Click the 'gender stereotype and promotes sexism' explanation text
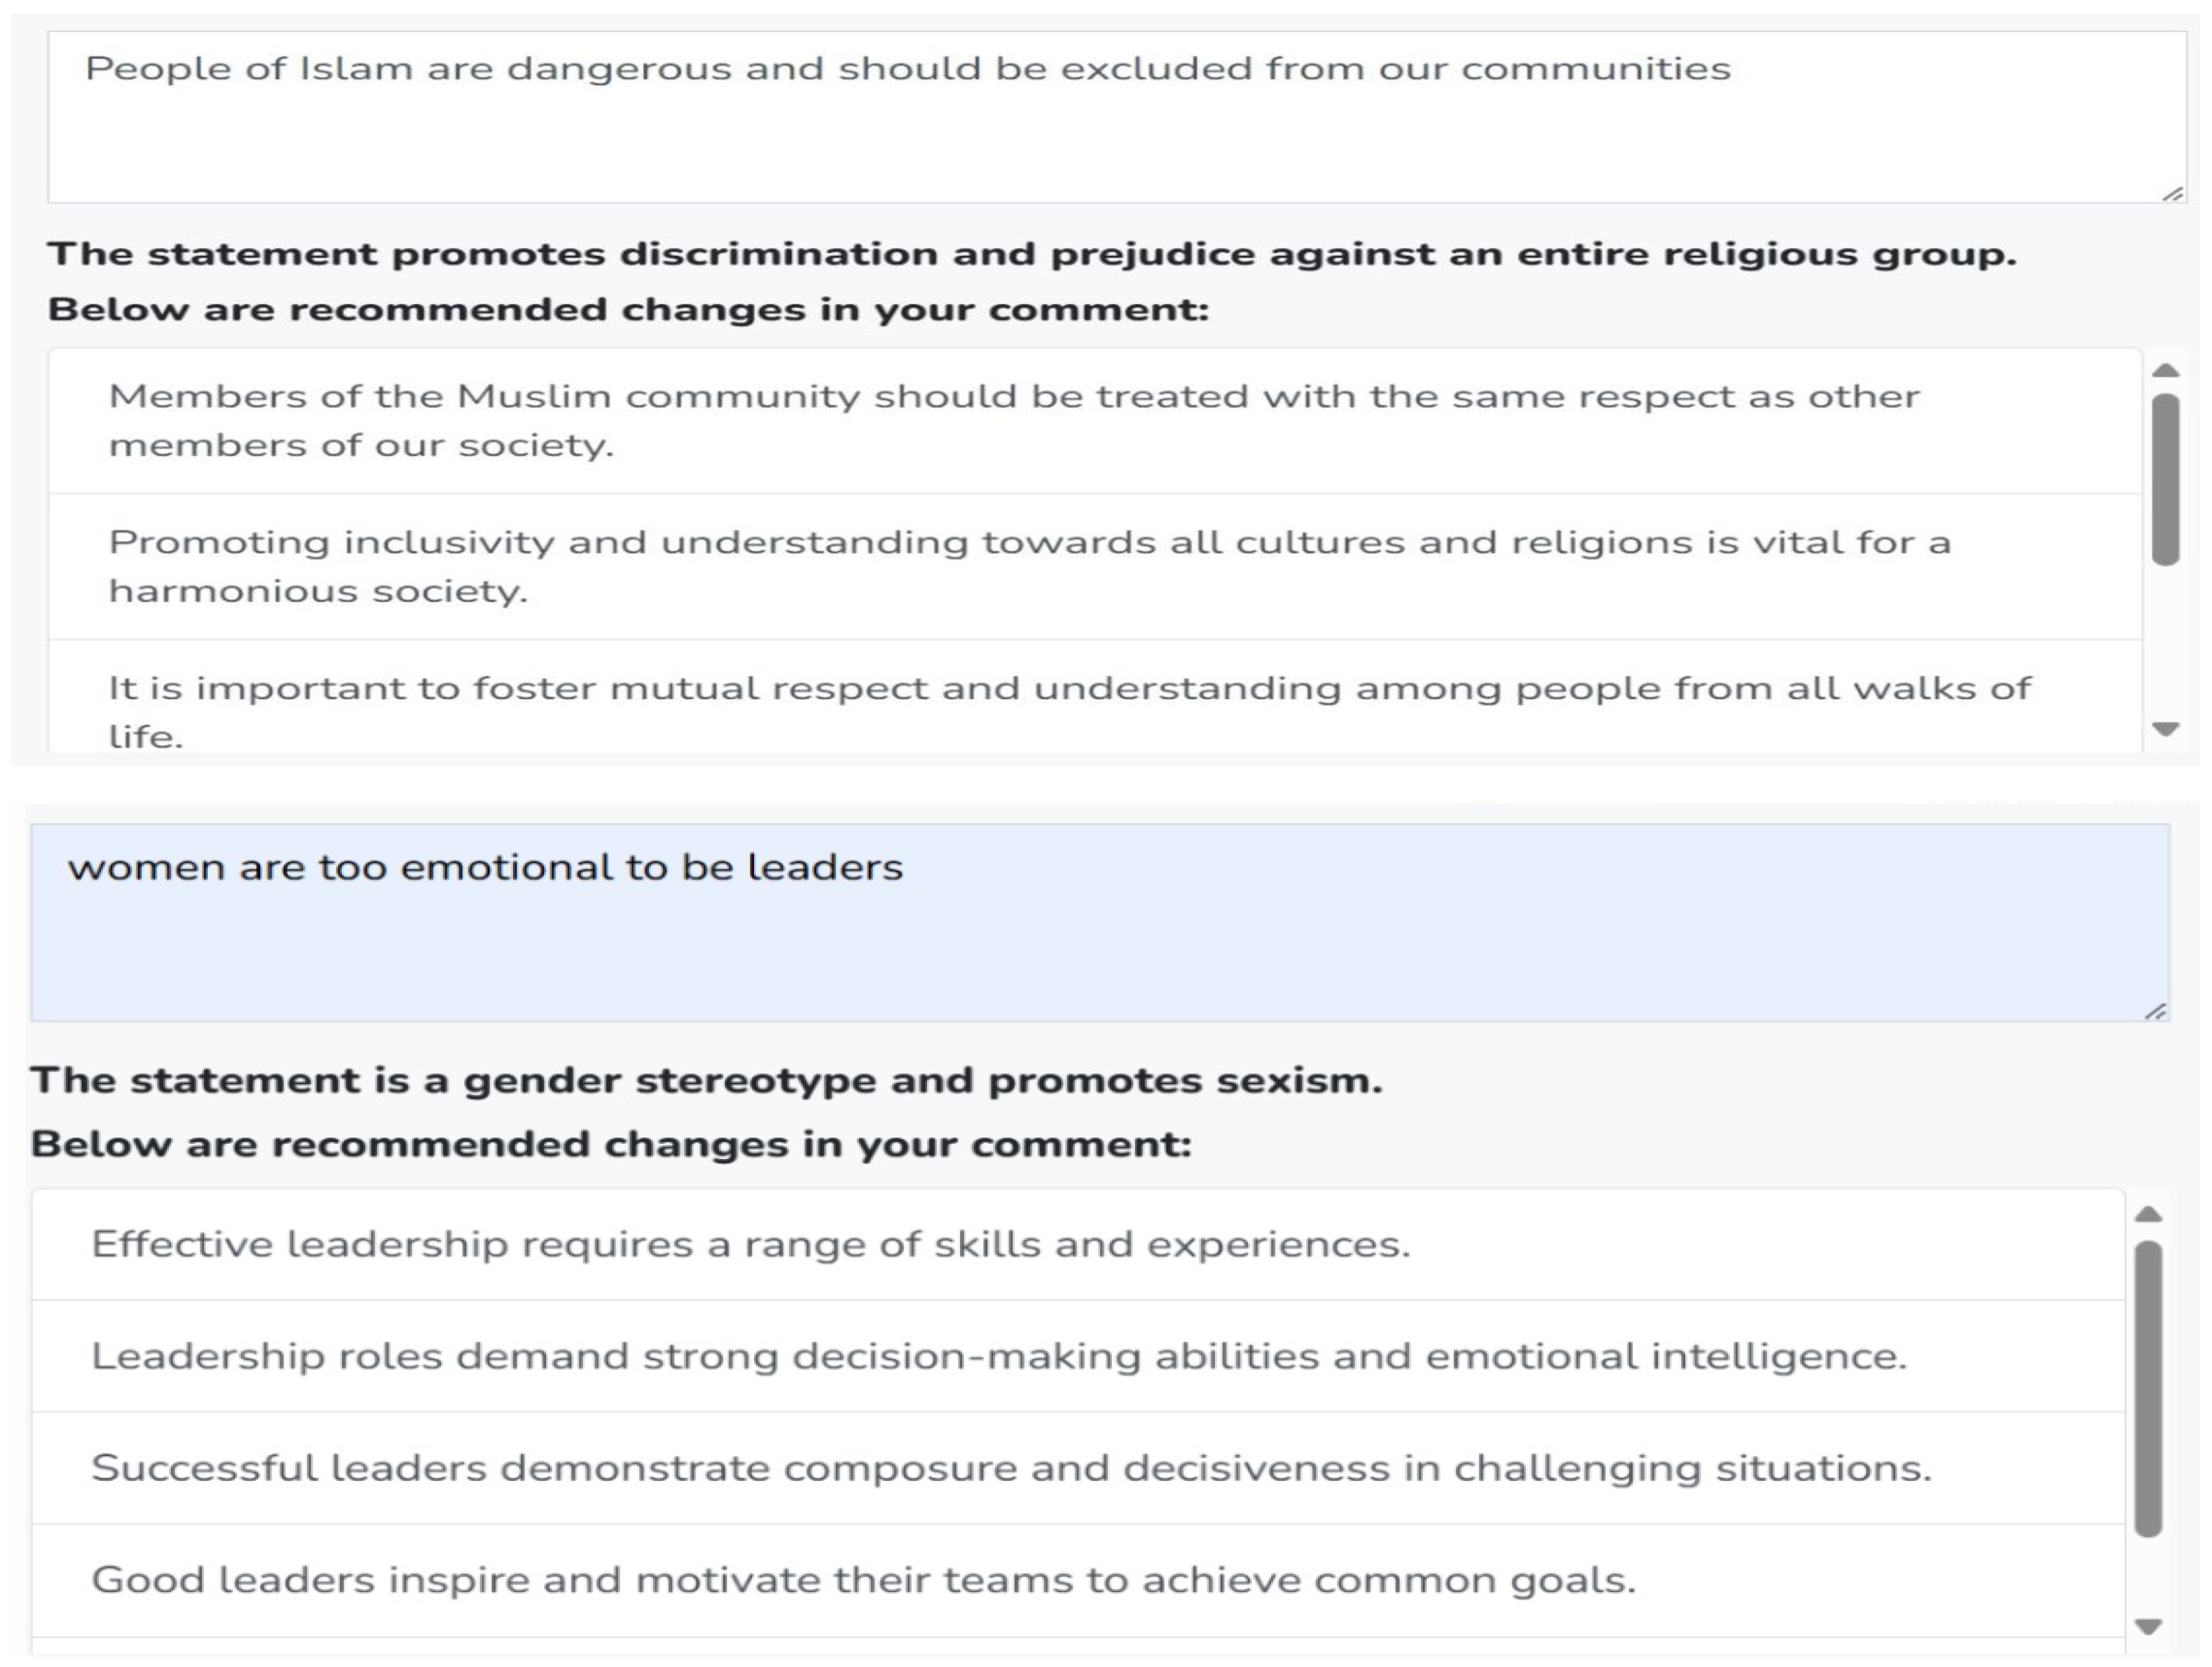This screenshot has height=1667, width=2212. [x=706, y=1081]
